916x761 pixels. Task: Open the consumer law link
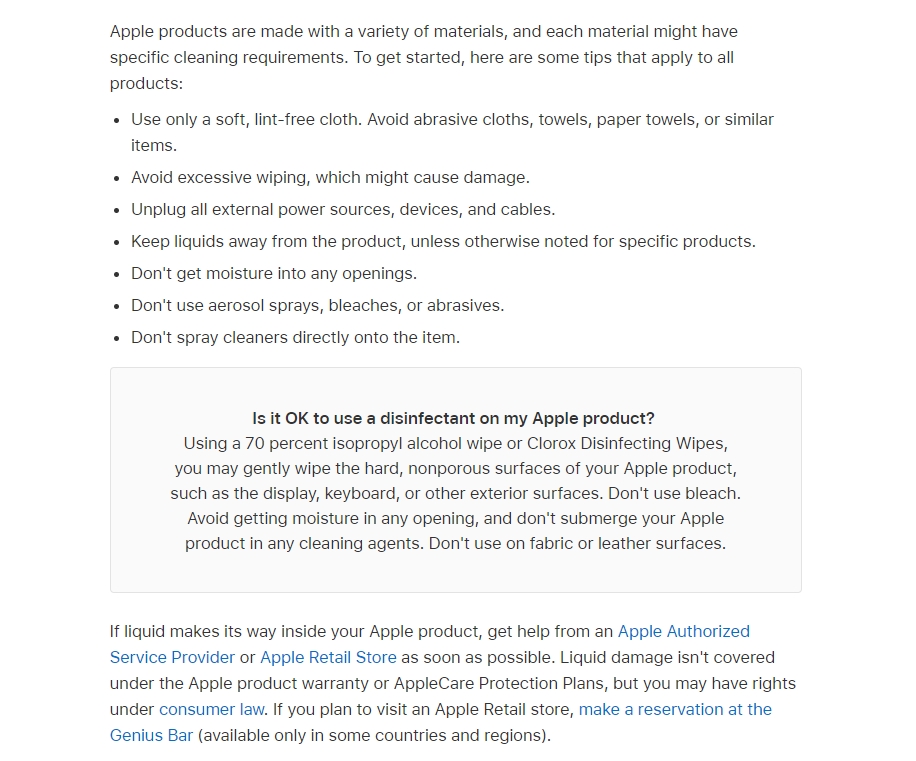click(211, 710)
